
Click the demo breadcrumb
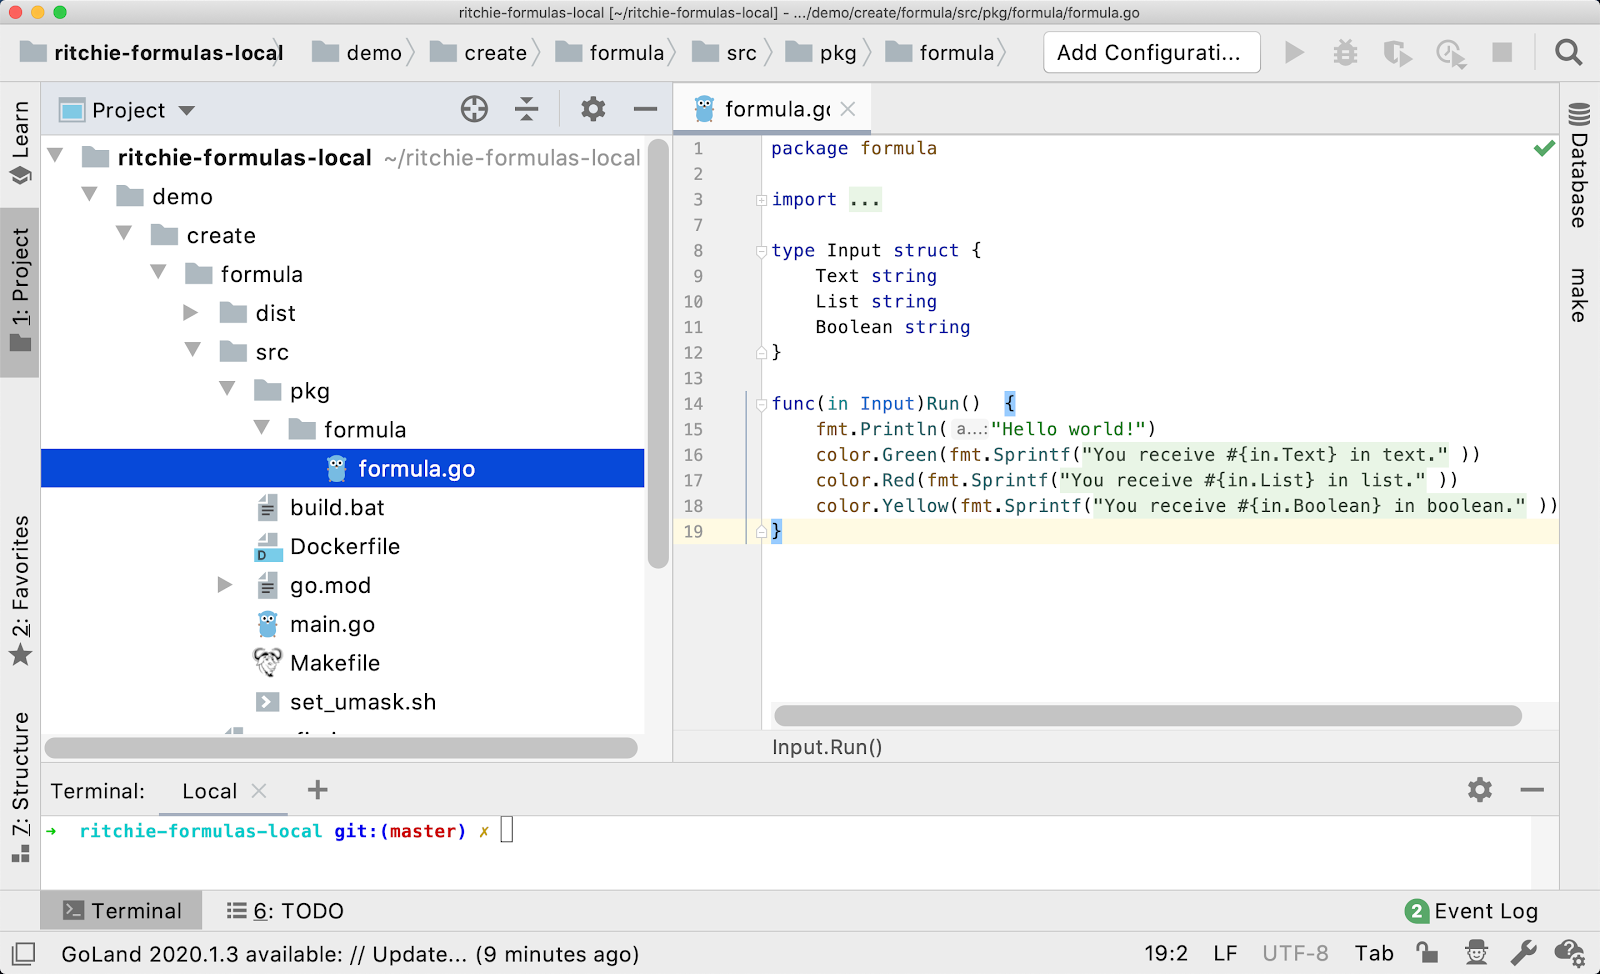[358, 53]
